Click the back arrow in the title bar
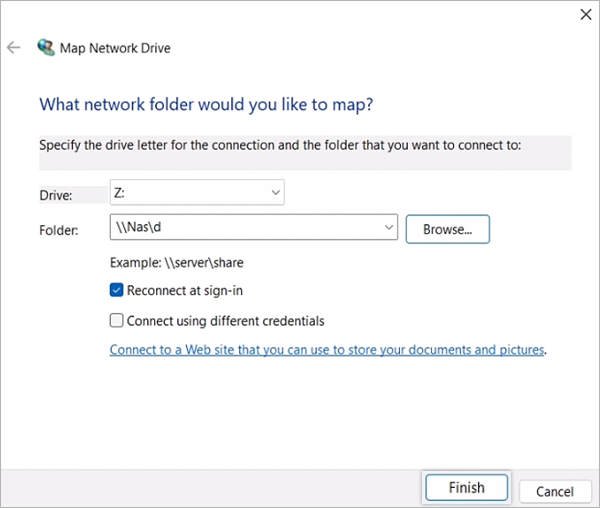600x508 pixels. [x=14, y=47]
